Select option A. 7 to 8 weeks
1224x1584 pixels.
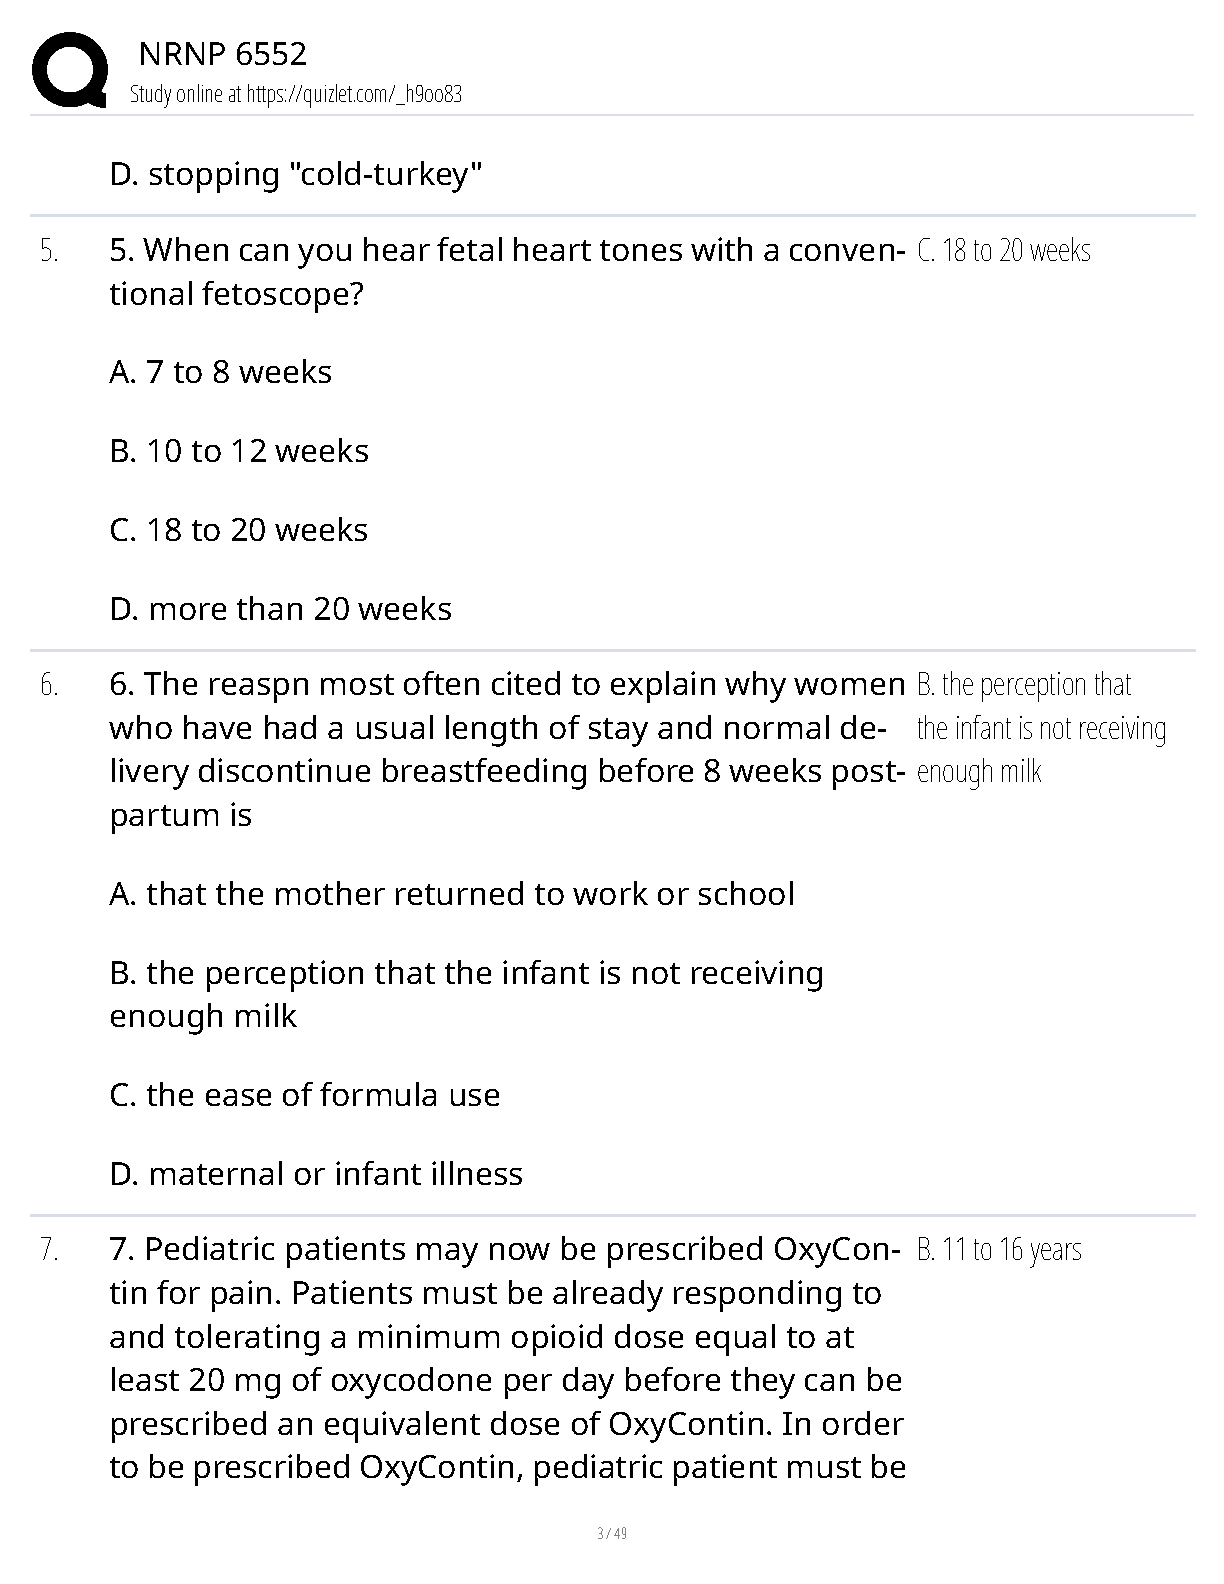(220, 372)
